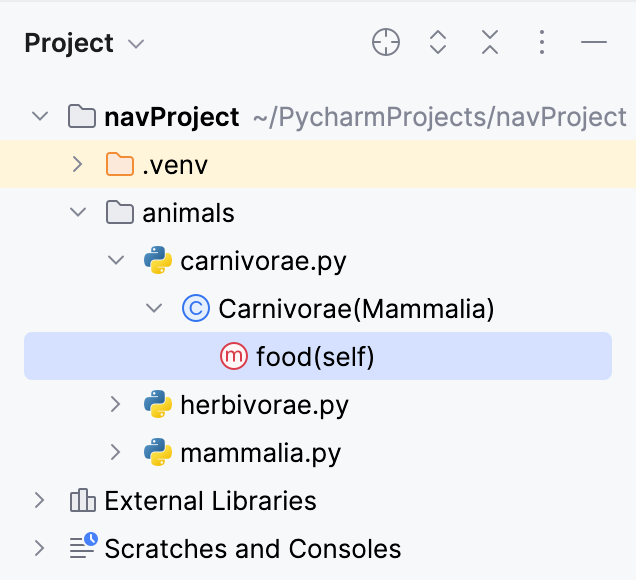Click the External Libraries icon
636x580 pixels.
click(82, 501)
